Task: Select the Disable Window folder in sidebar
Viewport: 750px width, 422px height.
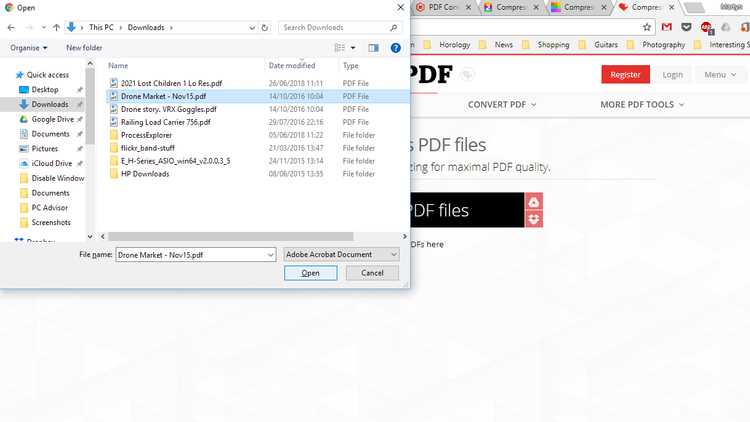Action: 57,178
